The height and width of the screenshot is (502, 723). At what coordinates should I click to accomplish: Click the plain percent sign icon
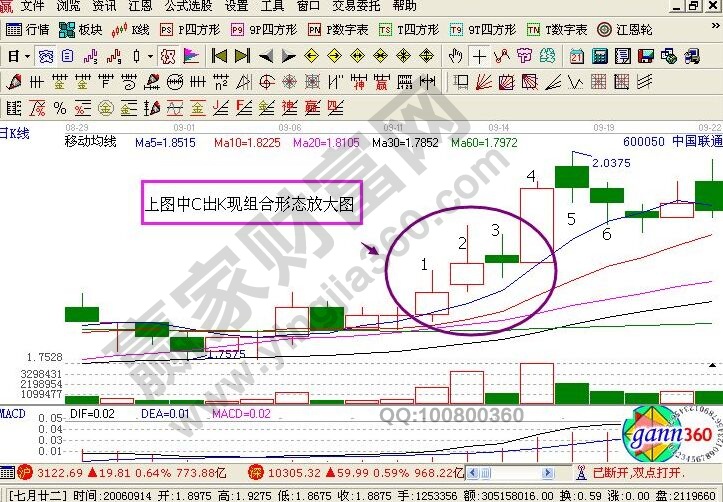pos(60,108)
